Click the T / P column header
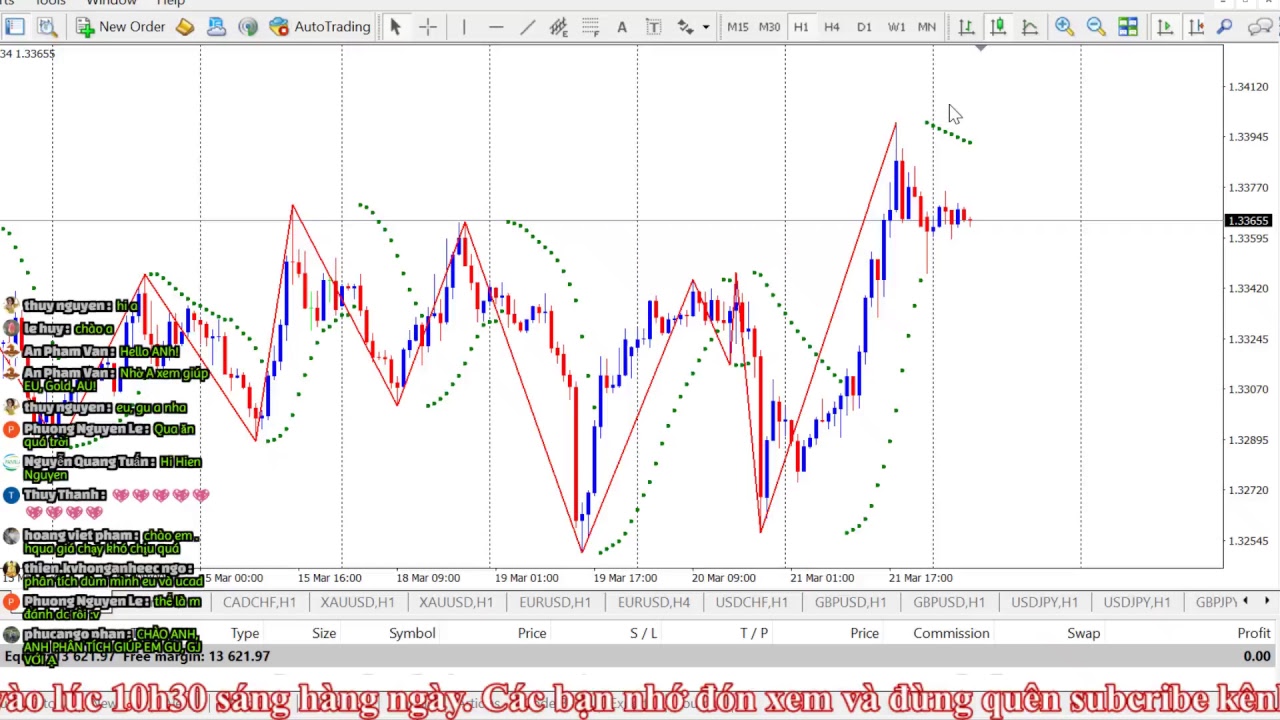 [754, 633]
